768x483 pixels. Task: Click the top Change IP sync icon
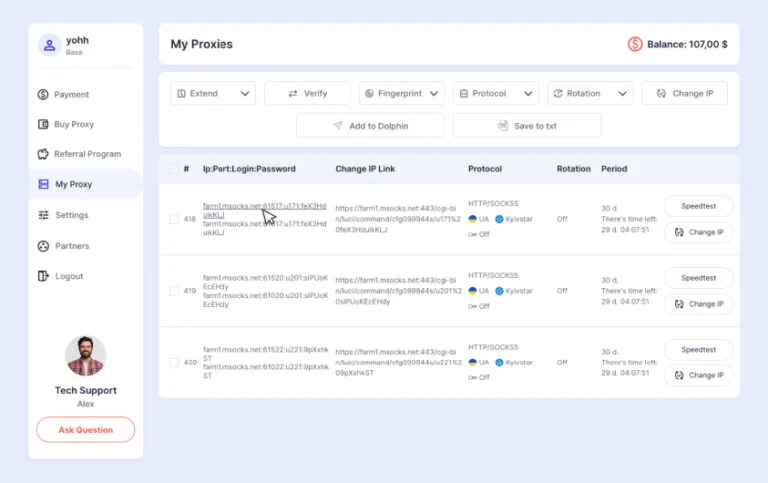[x=661, y=93]
